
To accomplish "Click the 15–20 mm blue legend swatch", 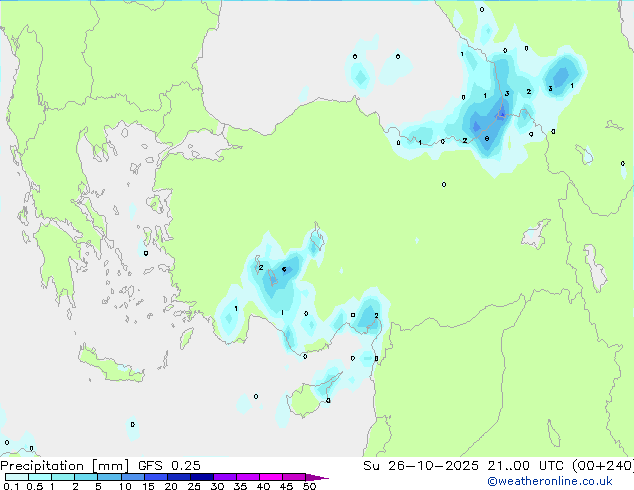I will pyautogui.click(x=156, y=477).
